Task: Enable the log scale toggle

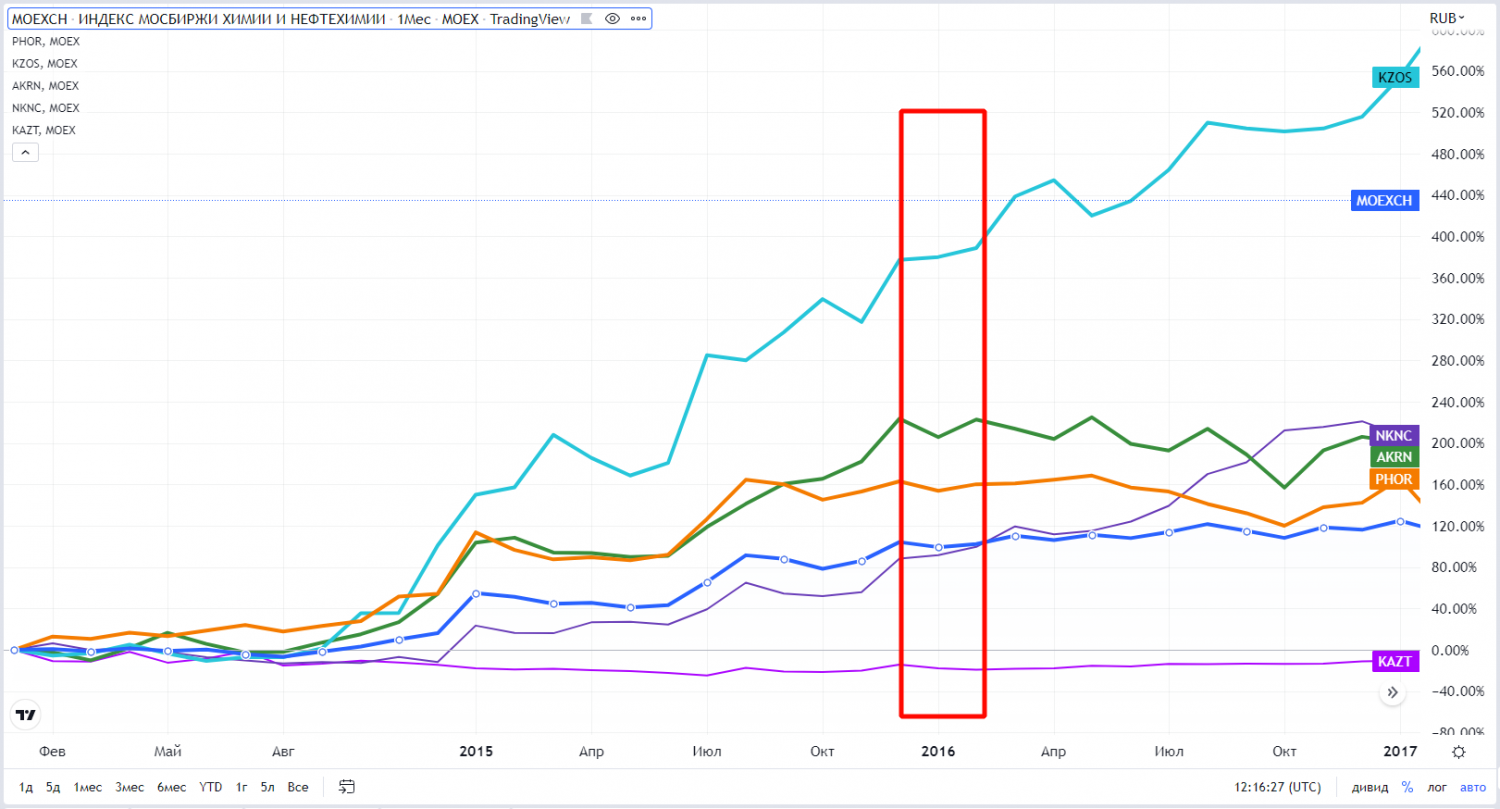Action: pos(1436,787)
